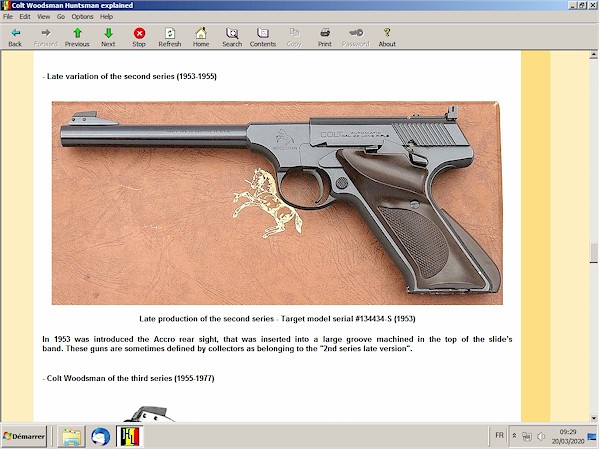Refresh the current page
The width and height of the screenshot is (600, 450).
[170, 37]
